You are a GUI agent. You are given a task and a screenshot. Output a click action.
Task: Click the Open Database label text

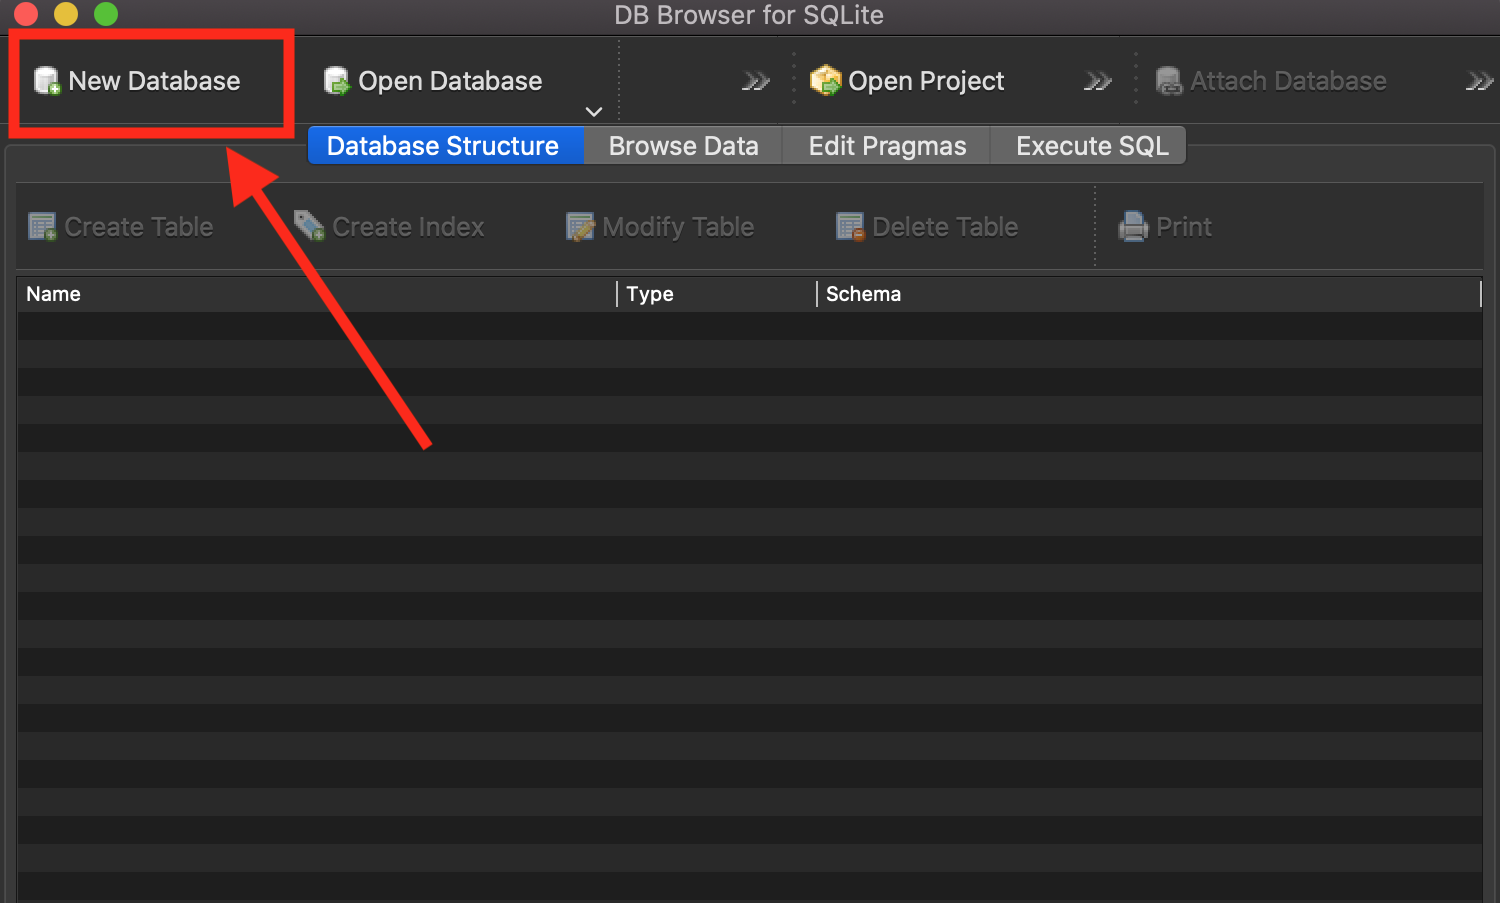pos(450,81)
